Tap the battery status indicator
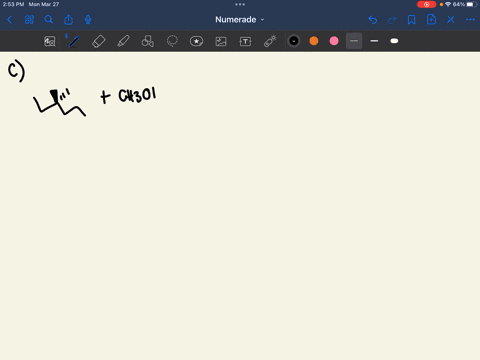 (472, 4)
